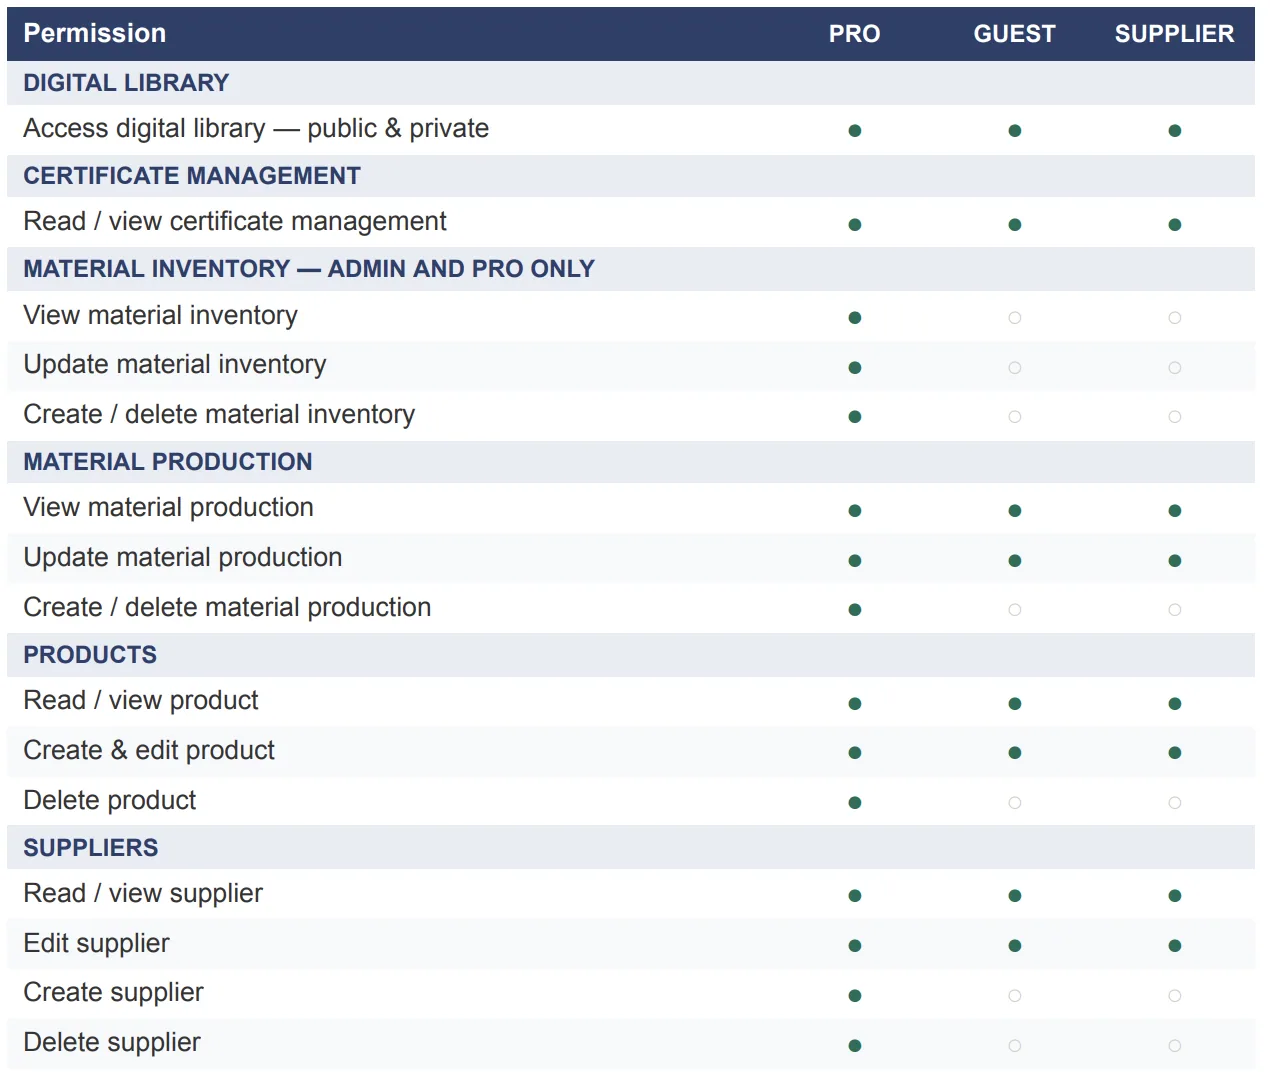
Task: Select PRO filled dot for Create / delete material inventory
Action: (x=855, y=417)
